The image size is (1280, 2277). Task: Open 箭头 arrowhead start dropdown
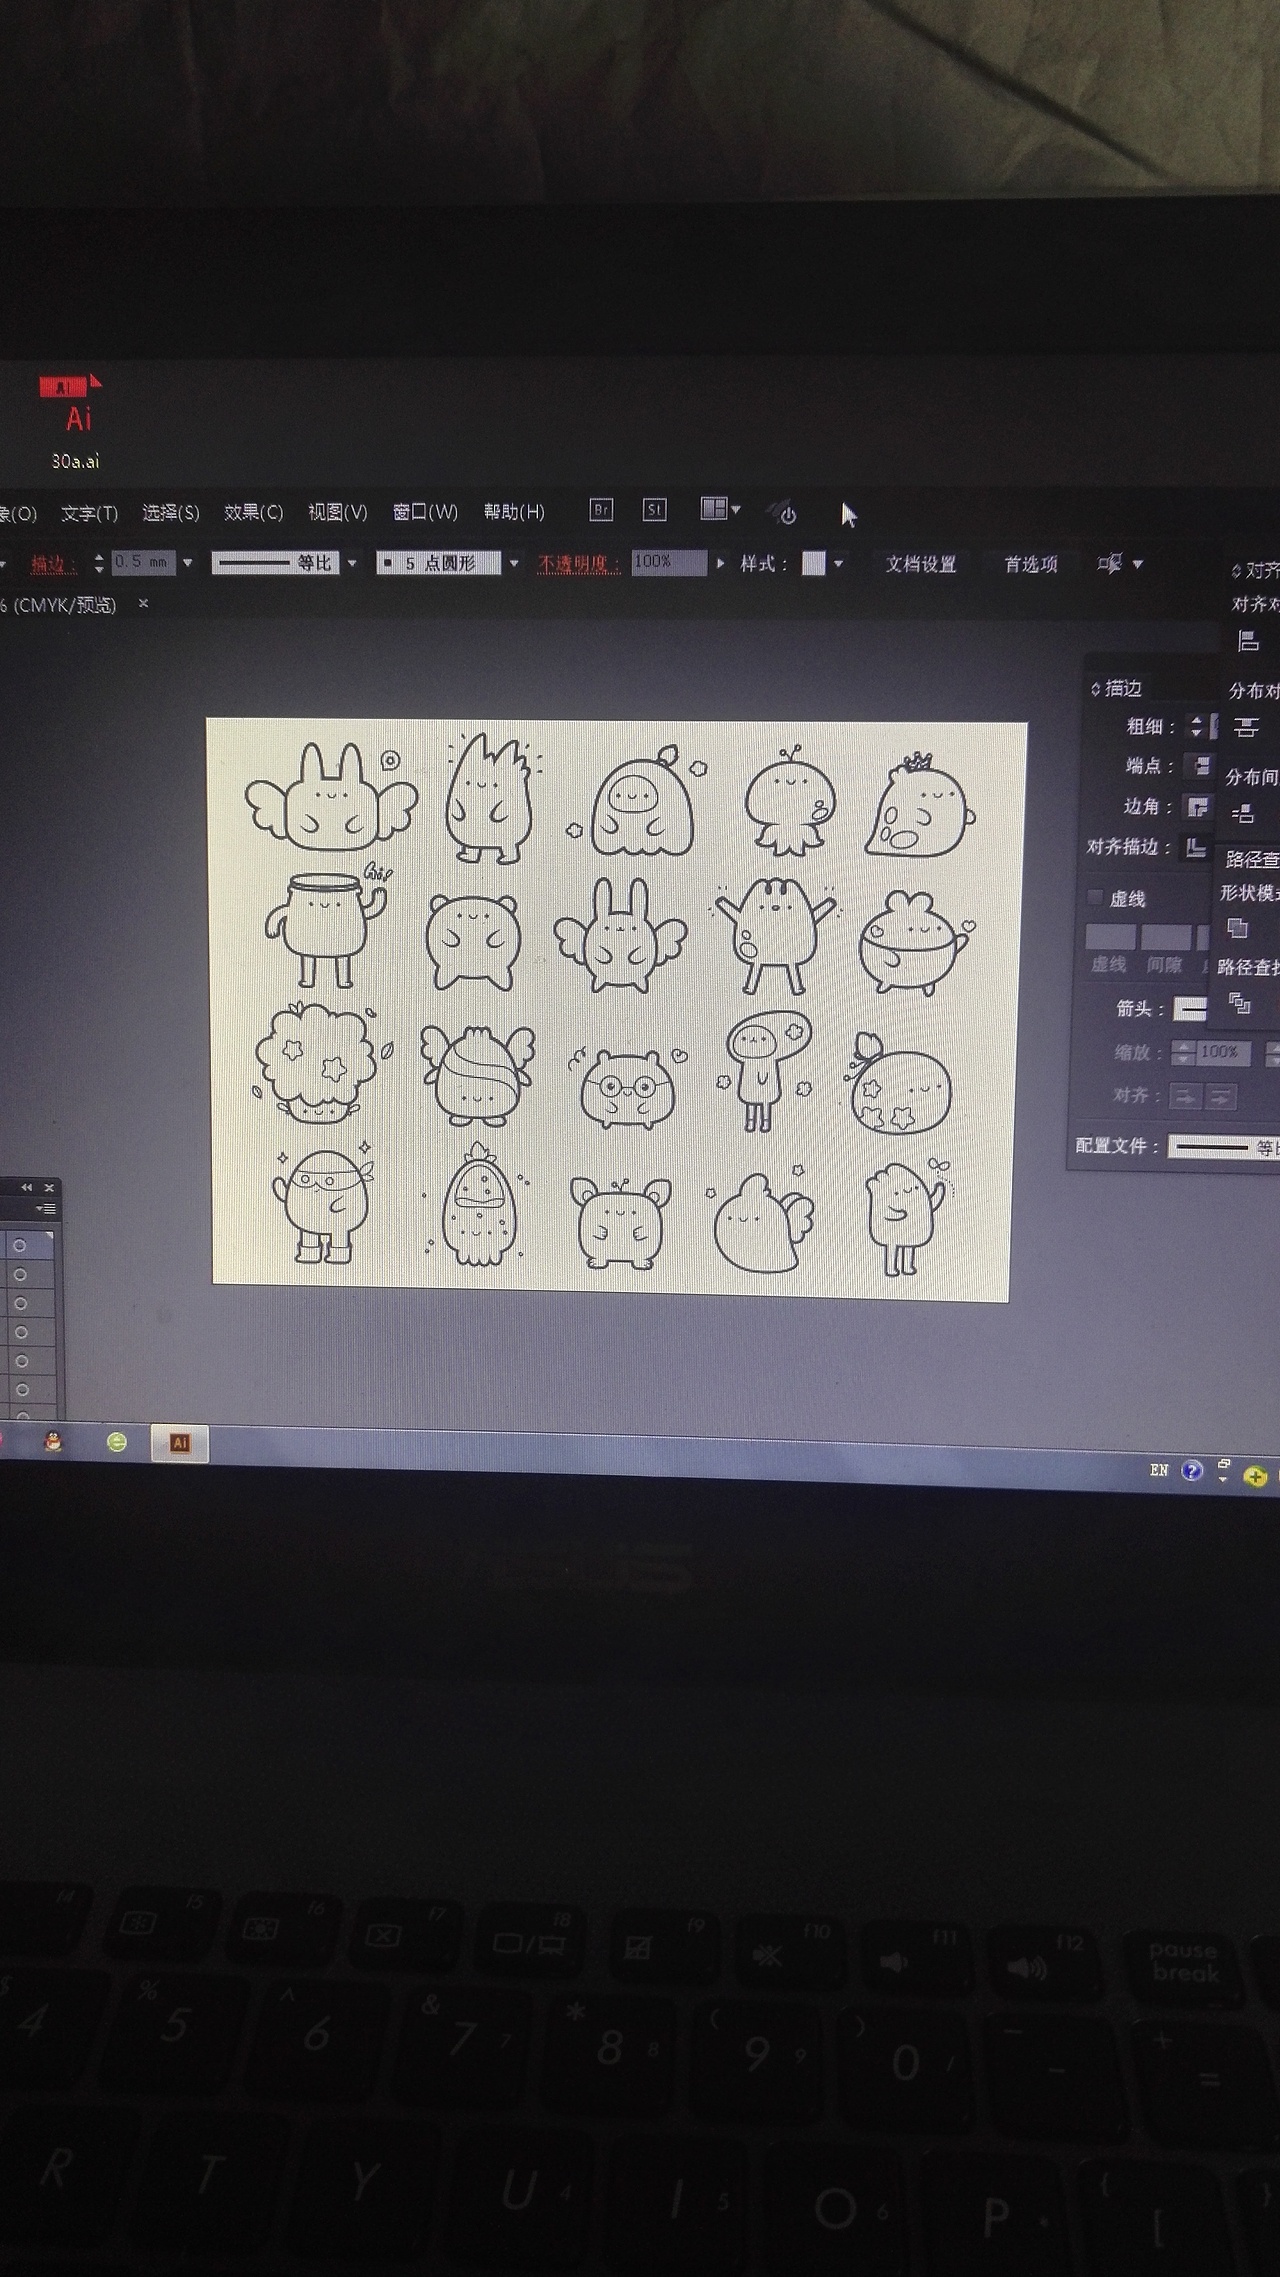(1190, 1009)
